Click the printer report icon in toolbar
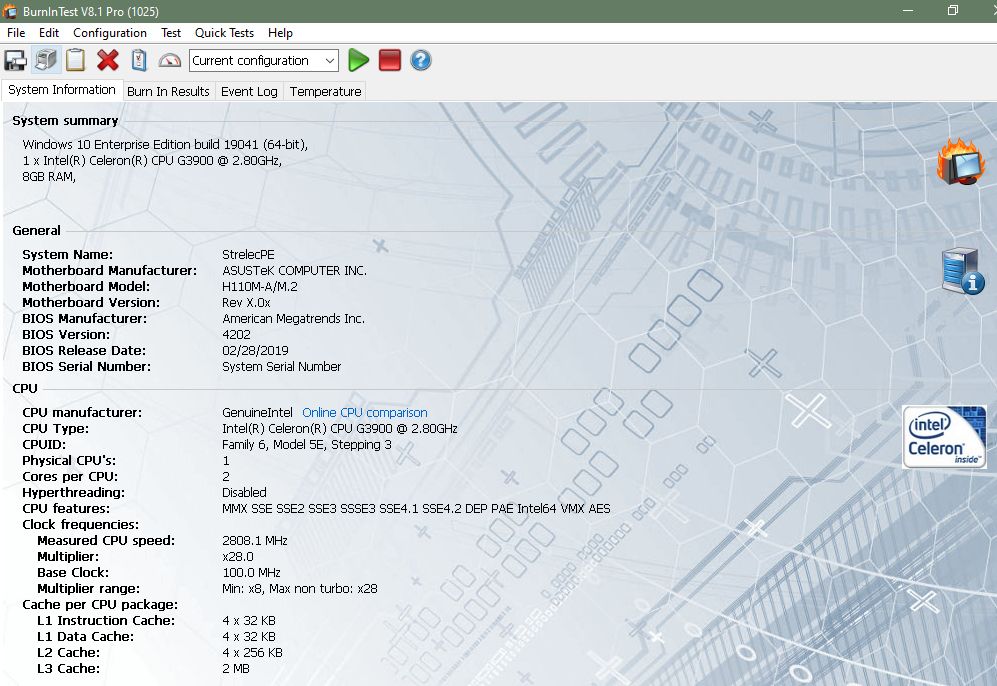The width and height of the screenshot is (997, 686). click(x=46, y=60)
